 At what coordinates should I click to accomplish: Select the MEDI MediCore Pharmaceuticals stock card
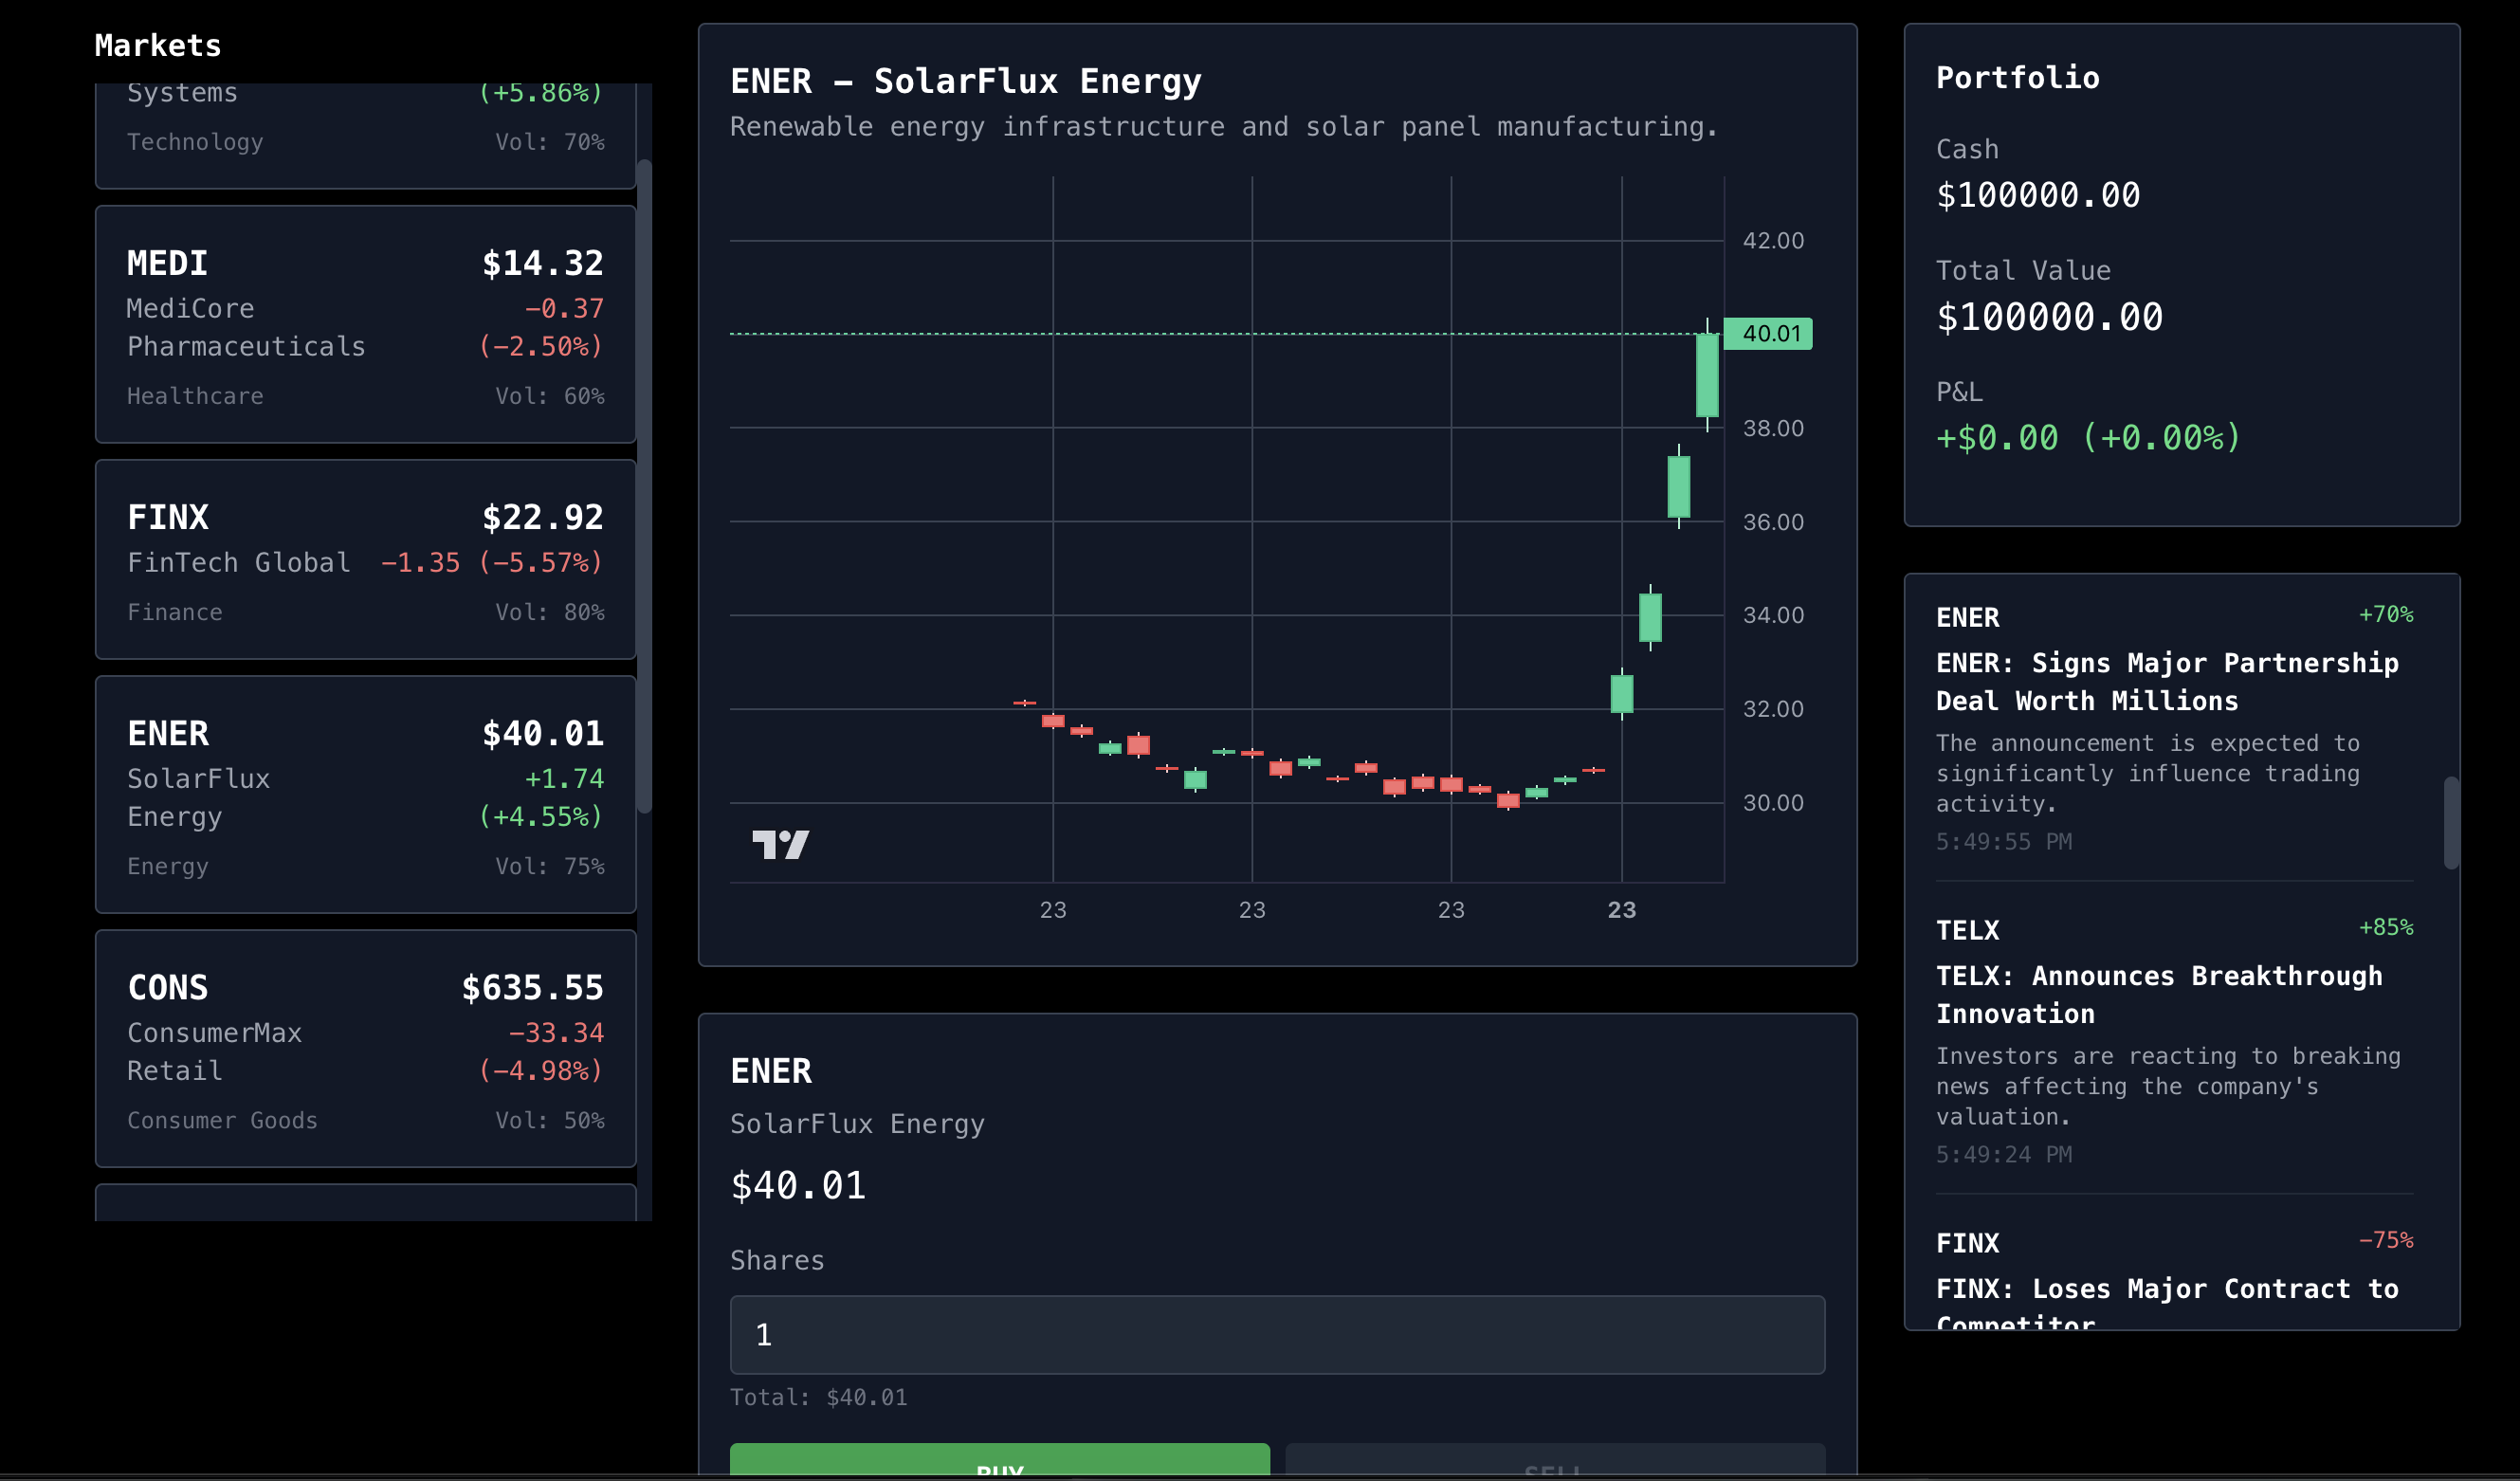pyautogui.click(x=365, y=325)
